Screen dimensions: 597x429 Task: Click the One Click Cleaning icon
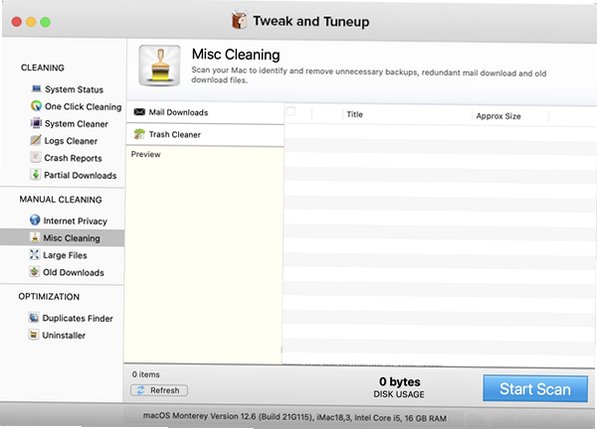(36, 105)
